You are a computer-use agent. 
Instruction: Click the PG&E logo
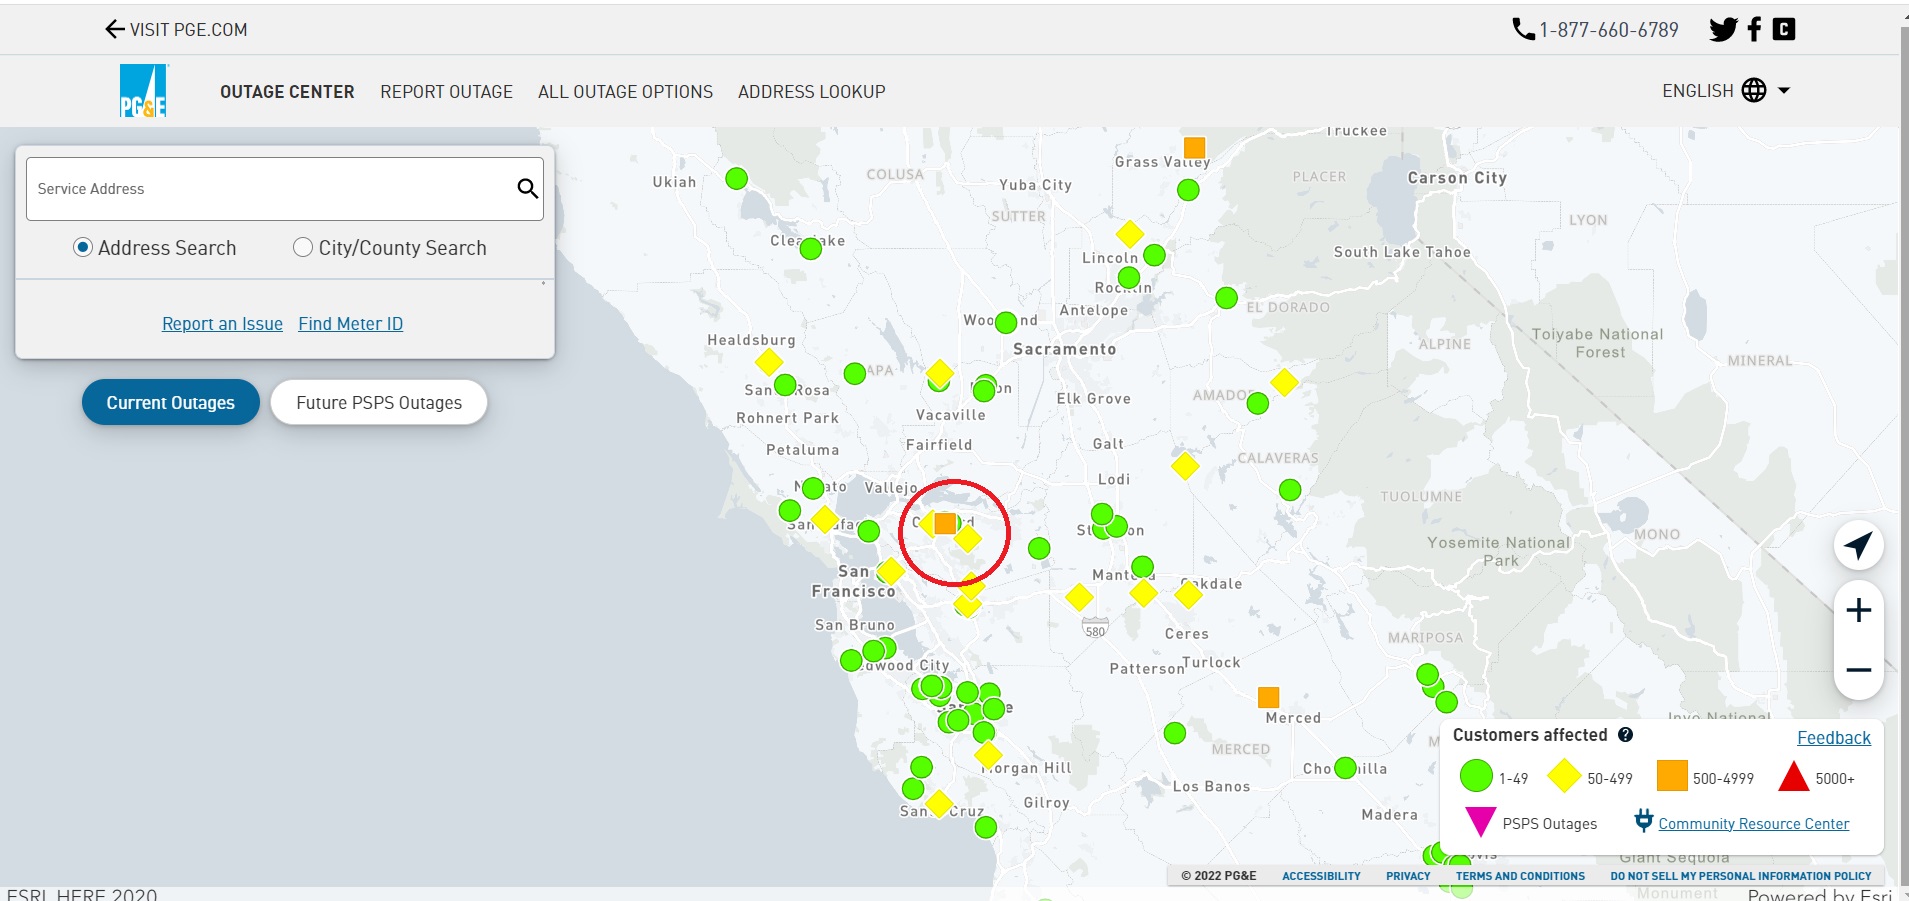(144, 91)
